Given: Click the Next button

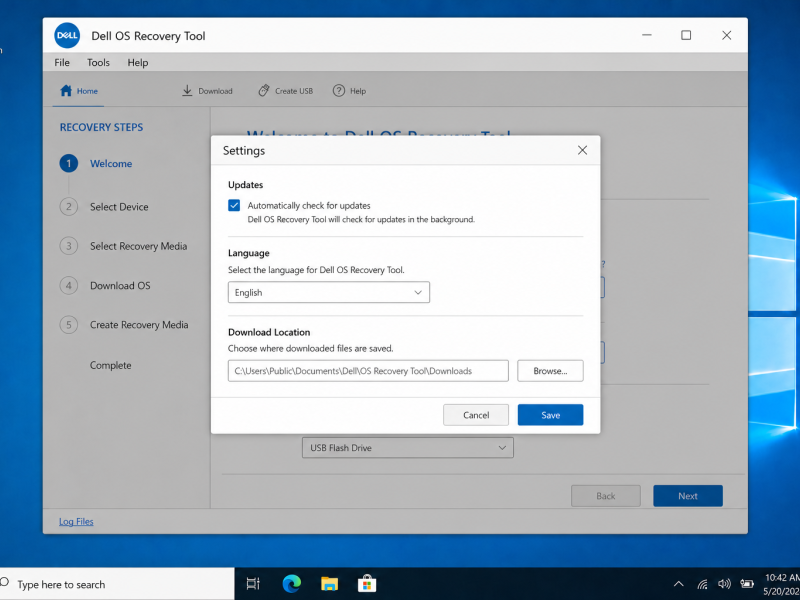Looking at the screenshot, I should click(688, 496).
